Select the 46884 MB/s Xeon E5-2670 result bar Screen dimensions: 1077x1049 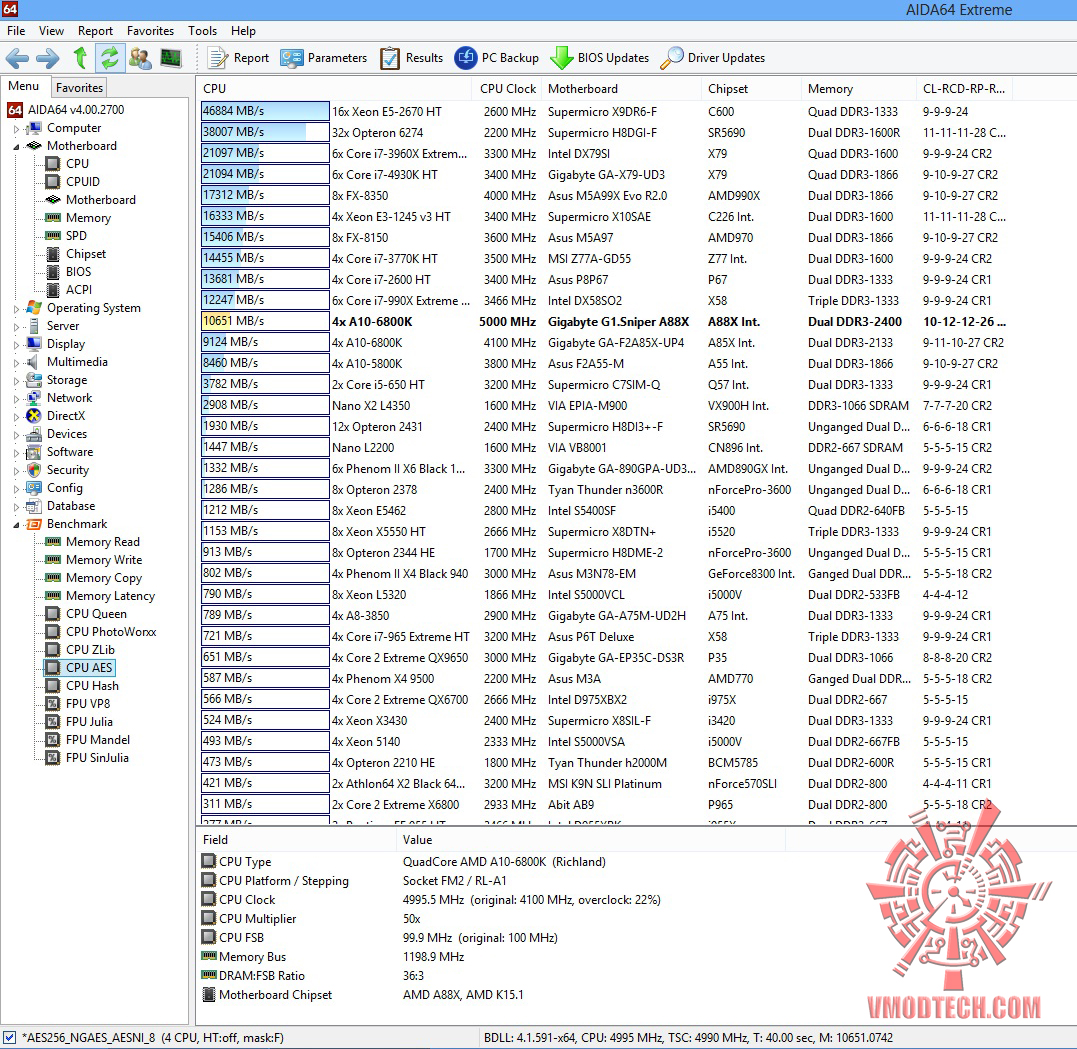click(265, 111)
